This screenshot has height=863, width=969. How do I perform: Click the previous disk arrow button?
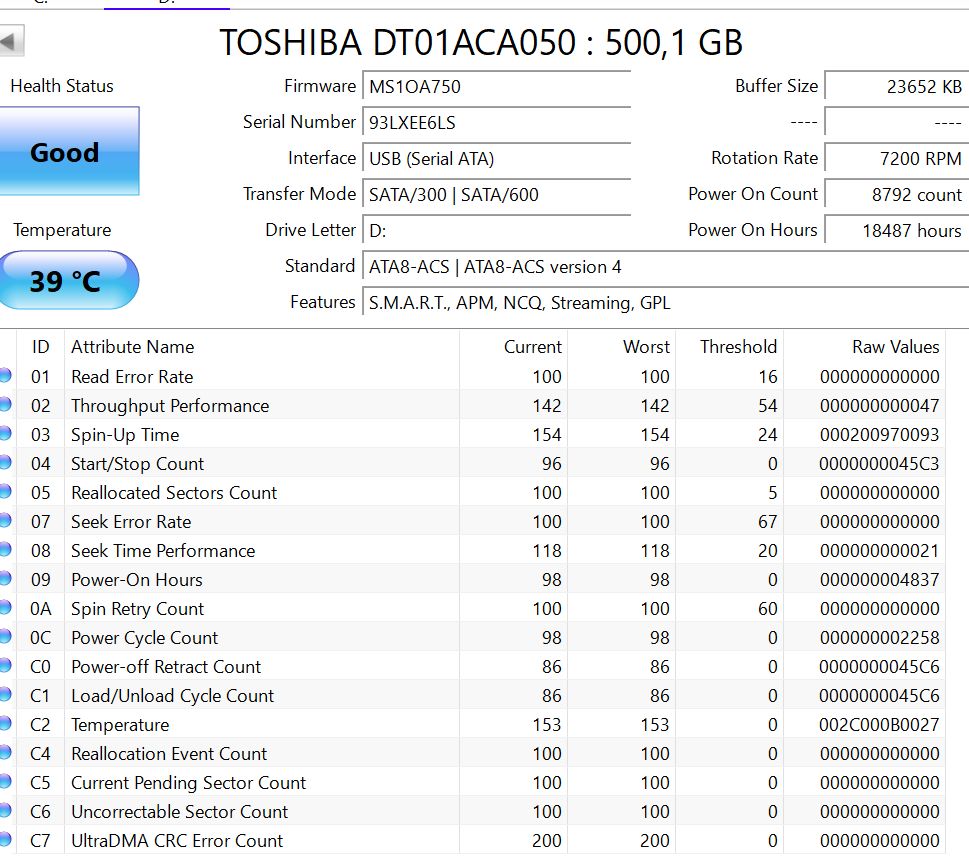tap(11, 41)
